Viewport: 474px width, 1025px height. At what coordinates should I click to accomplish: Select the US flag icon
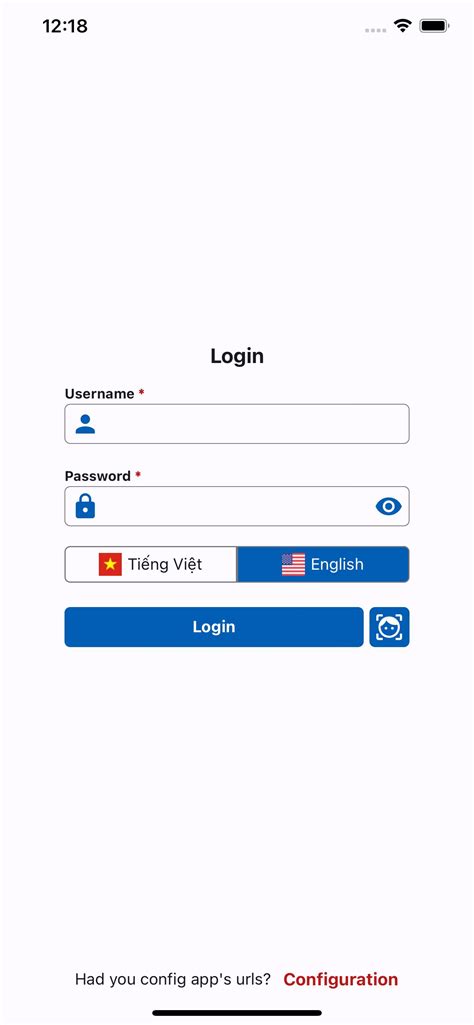294,564
